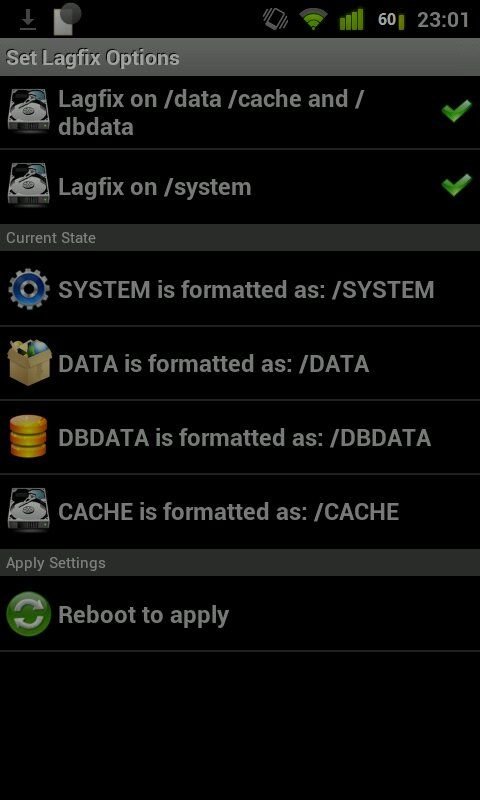Screen dimensions: 480x800
Task: Tap the cardboard box DATA icon
Action: (30, 363)
